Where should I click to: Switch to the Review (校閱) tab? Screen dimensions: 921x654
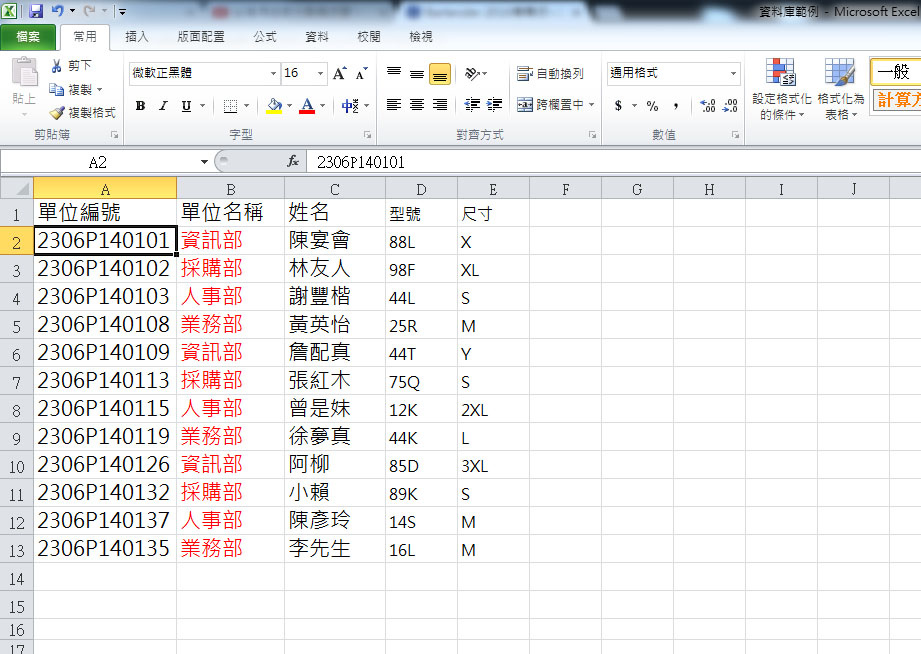[369, 36]
